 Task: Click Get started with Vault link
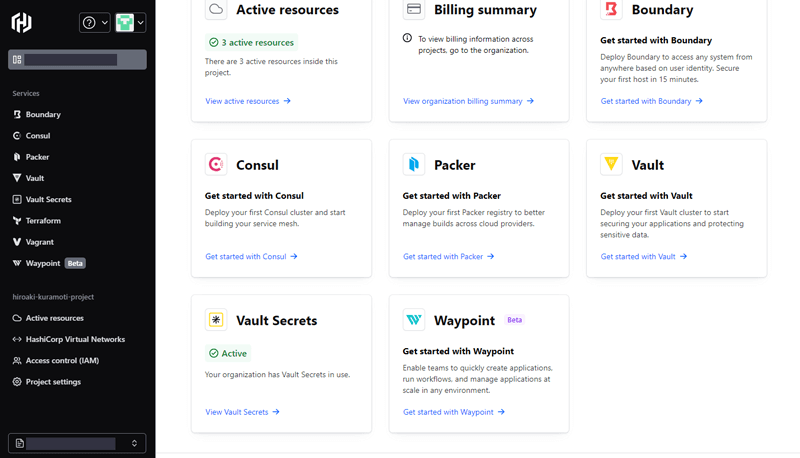coord(644,257)
